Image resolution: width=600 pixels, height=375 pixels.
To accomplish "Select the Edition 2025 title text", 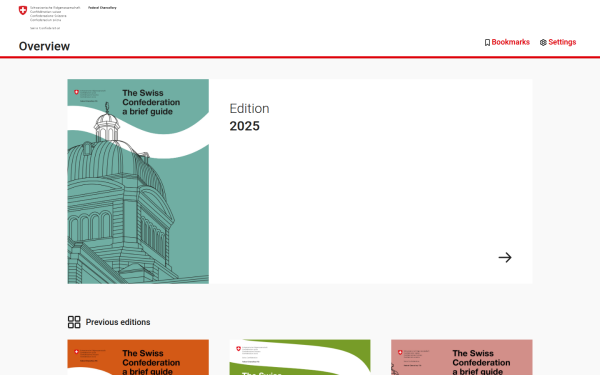I will tap(249, 117).
